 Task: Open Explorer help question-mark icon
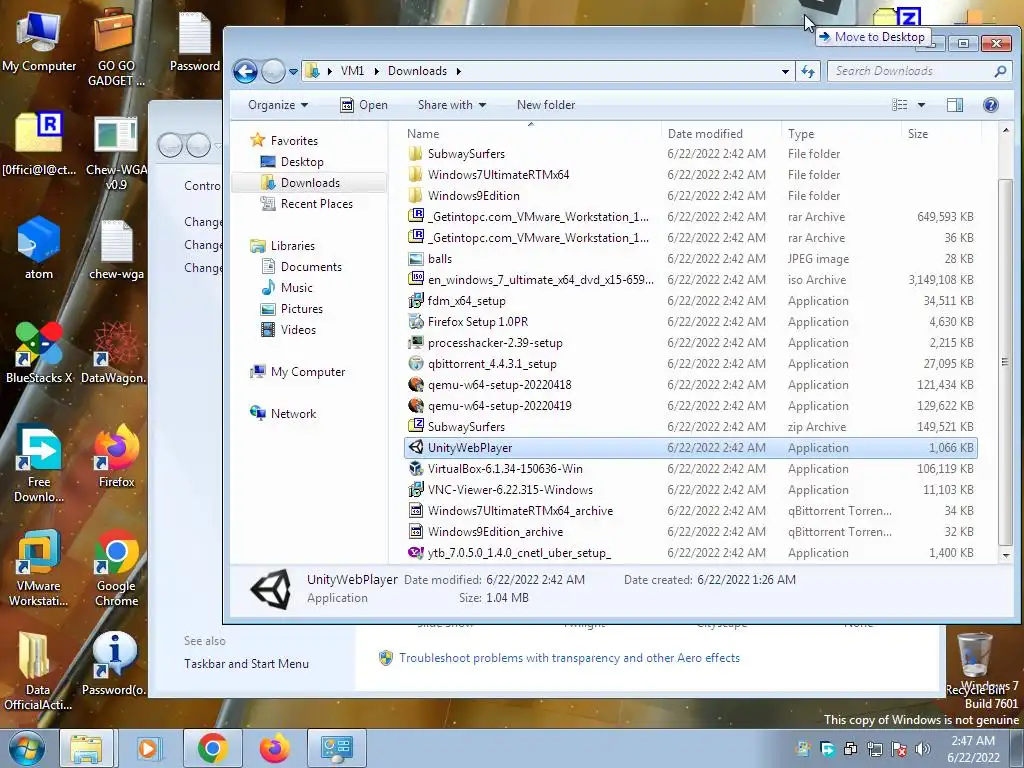pyautogui.click(x=990, y=104)
